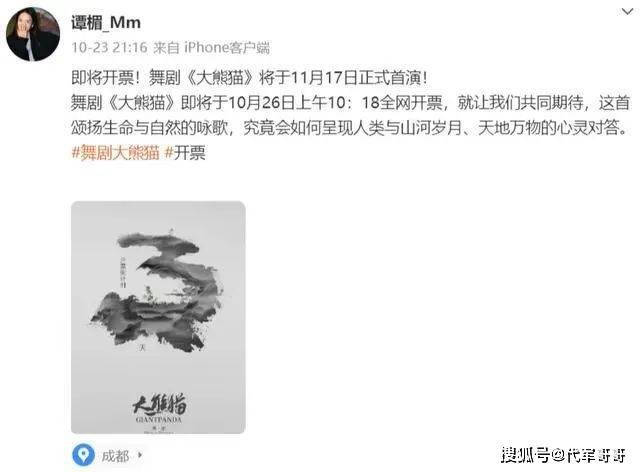Open the profile avatar of 谭楣_Mm

[33, 34]
